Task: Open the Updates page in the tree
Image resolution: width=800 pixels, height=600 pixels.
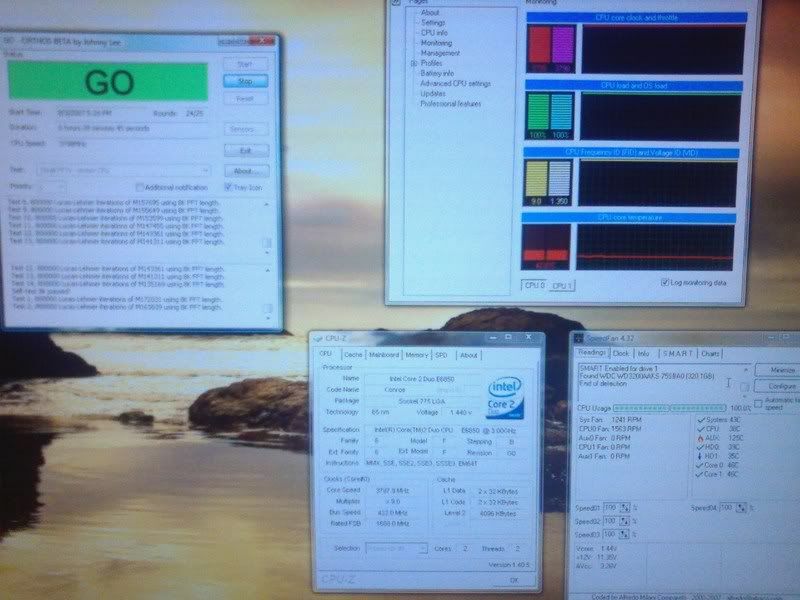Action: 433,94
